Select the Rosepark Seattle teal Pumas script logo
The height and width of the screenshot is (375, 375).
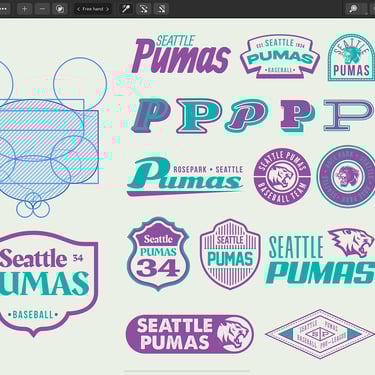[185, 176]
